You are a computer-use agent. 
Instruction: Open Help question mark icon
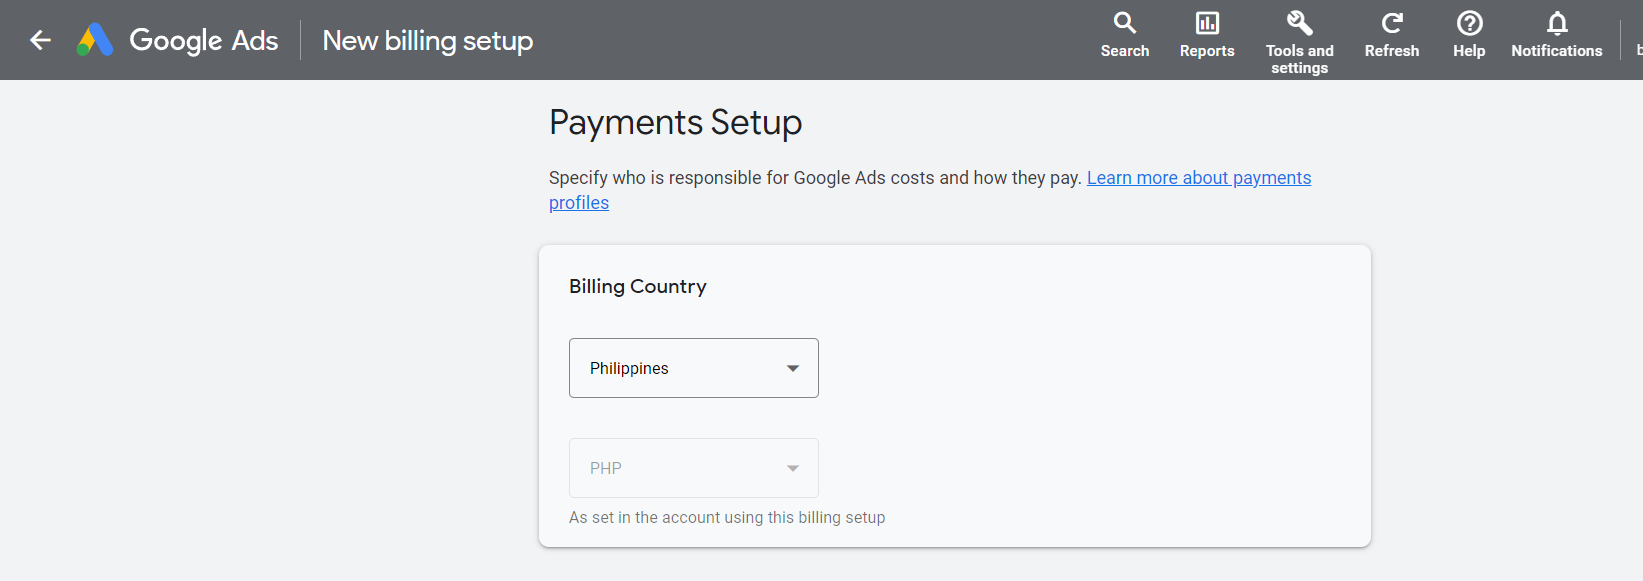coord(1469,22)
